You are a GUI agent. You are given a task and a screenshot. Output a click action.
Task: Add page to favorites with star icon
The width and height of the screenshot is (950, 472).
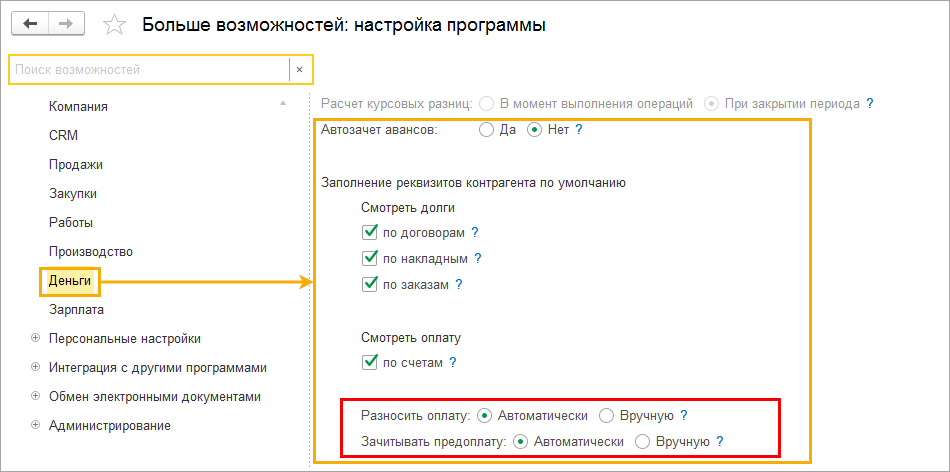click(116, 25)
